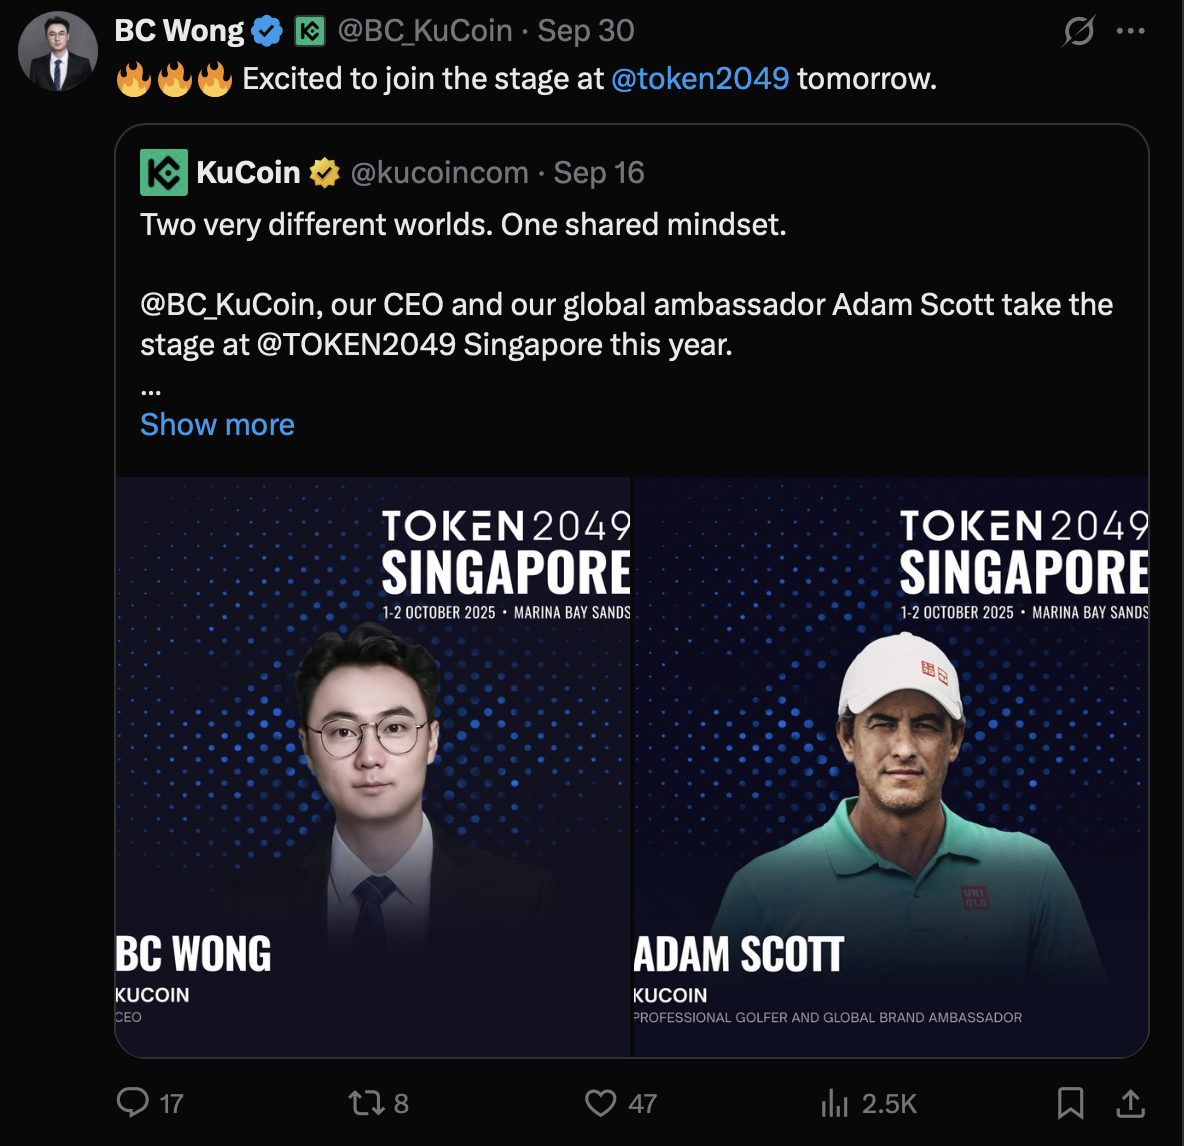Expand quoted tweet with Show more
This screenshot has height=1146, width=1184.
[217, 424]
